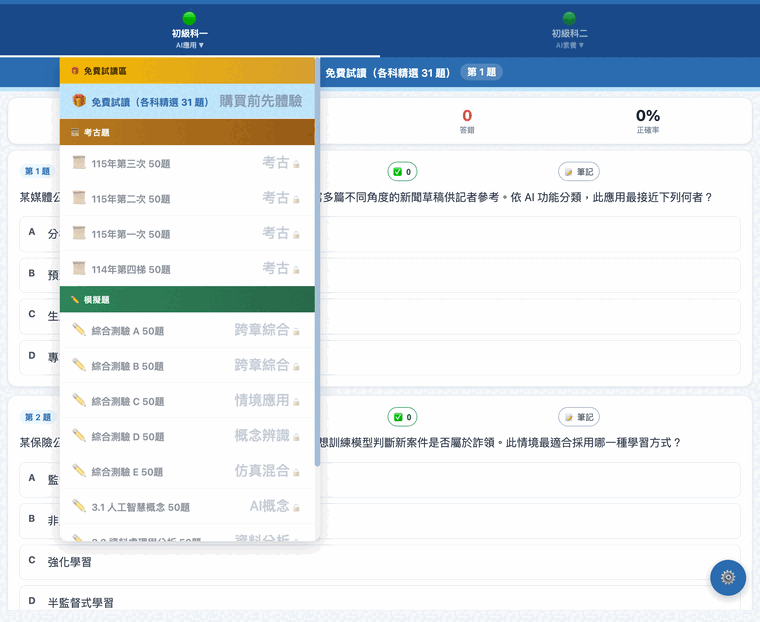760x622 pixels.
Task: Click the 0 答錯 statistic
Action: coord(467,120)
